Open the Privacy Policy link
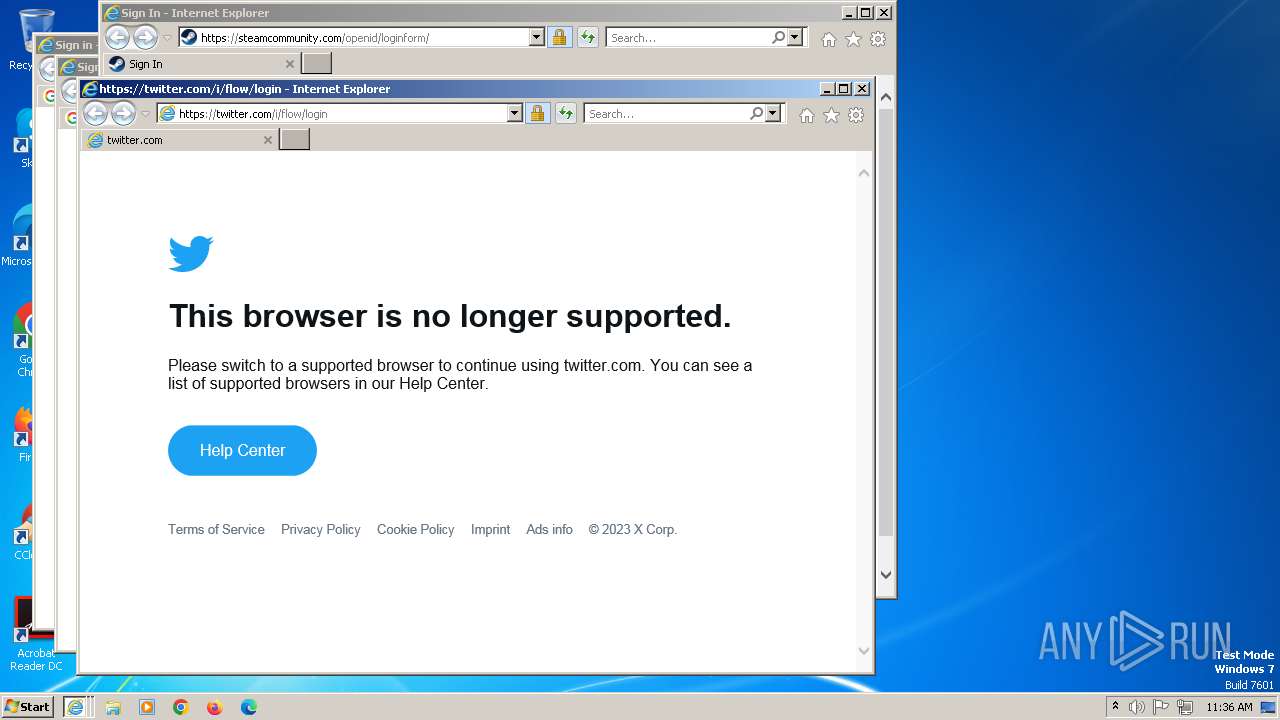This screenshot has height=720, width=1280. pyautogui.click(x=320, y=529)
